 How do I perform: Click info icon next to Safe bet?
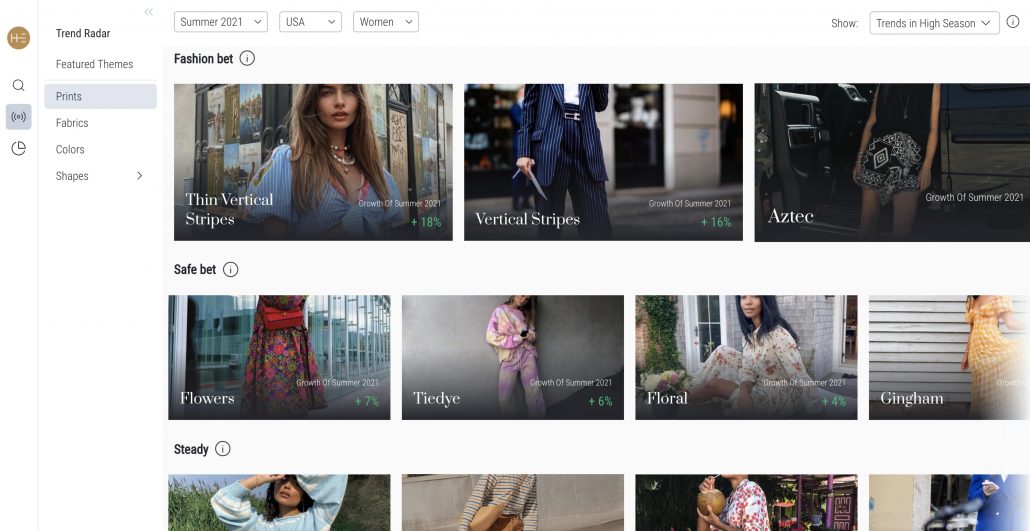(x=231, y=269)
